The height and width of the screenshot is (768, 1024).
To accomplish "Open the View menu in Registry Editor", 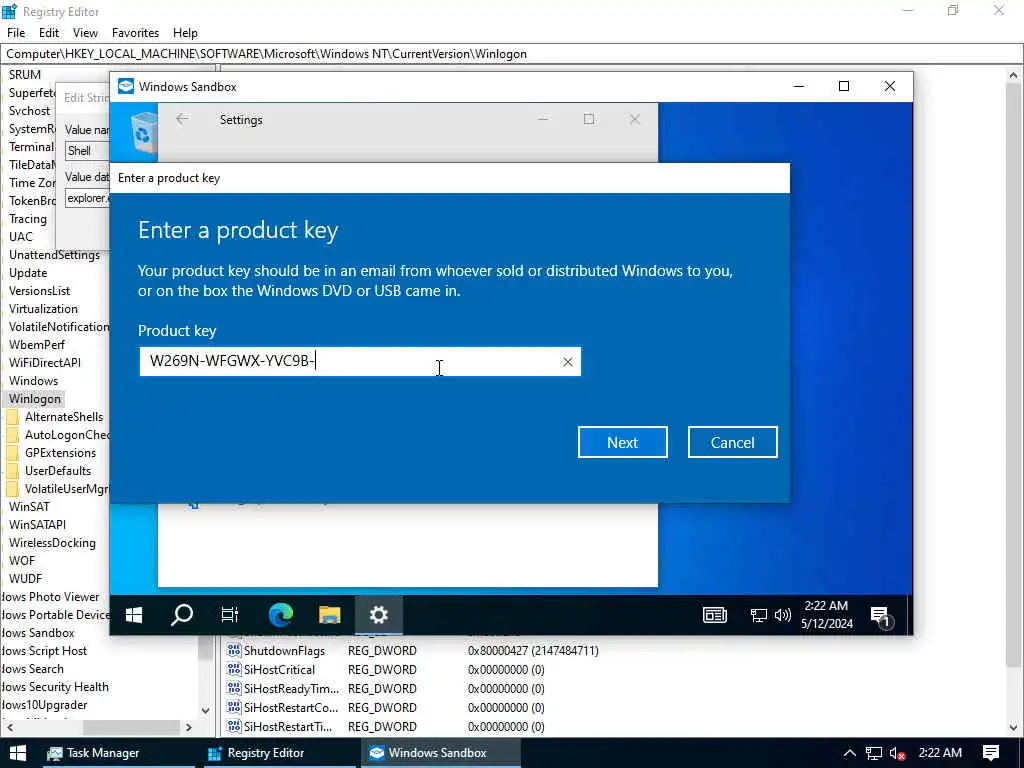I will pyautogui.click(x=85, y=33).
